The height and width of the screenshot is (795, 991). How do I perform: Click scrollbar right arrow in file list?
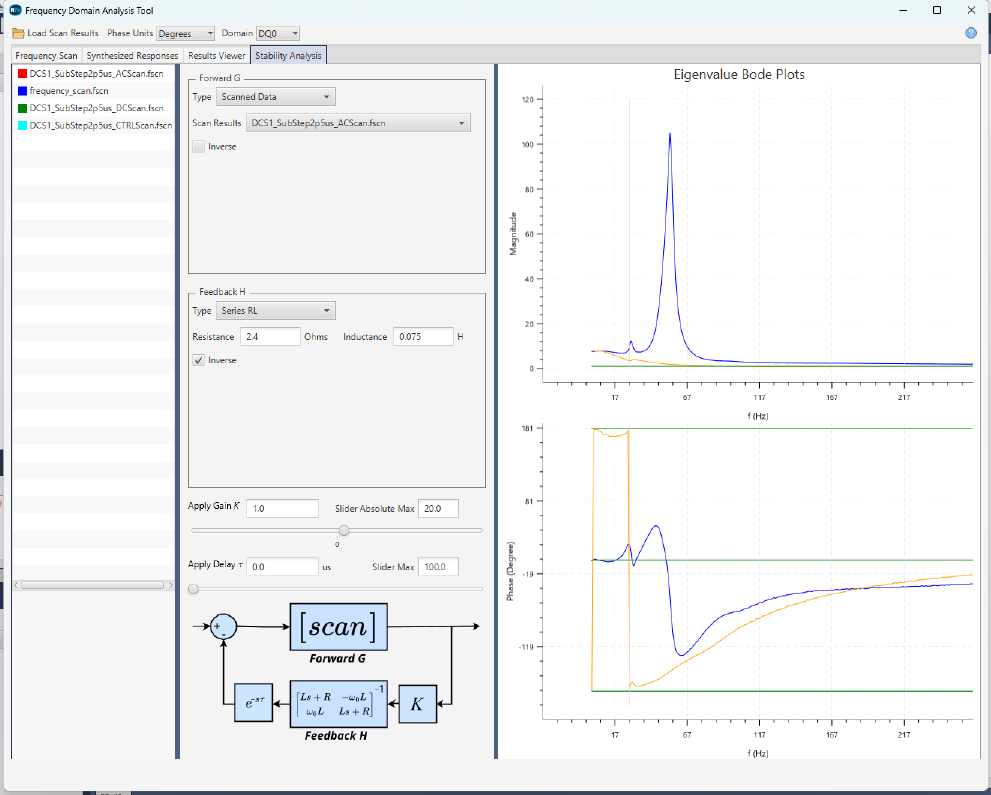171,585
